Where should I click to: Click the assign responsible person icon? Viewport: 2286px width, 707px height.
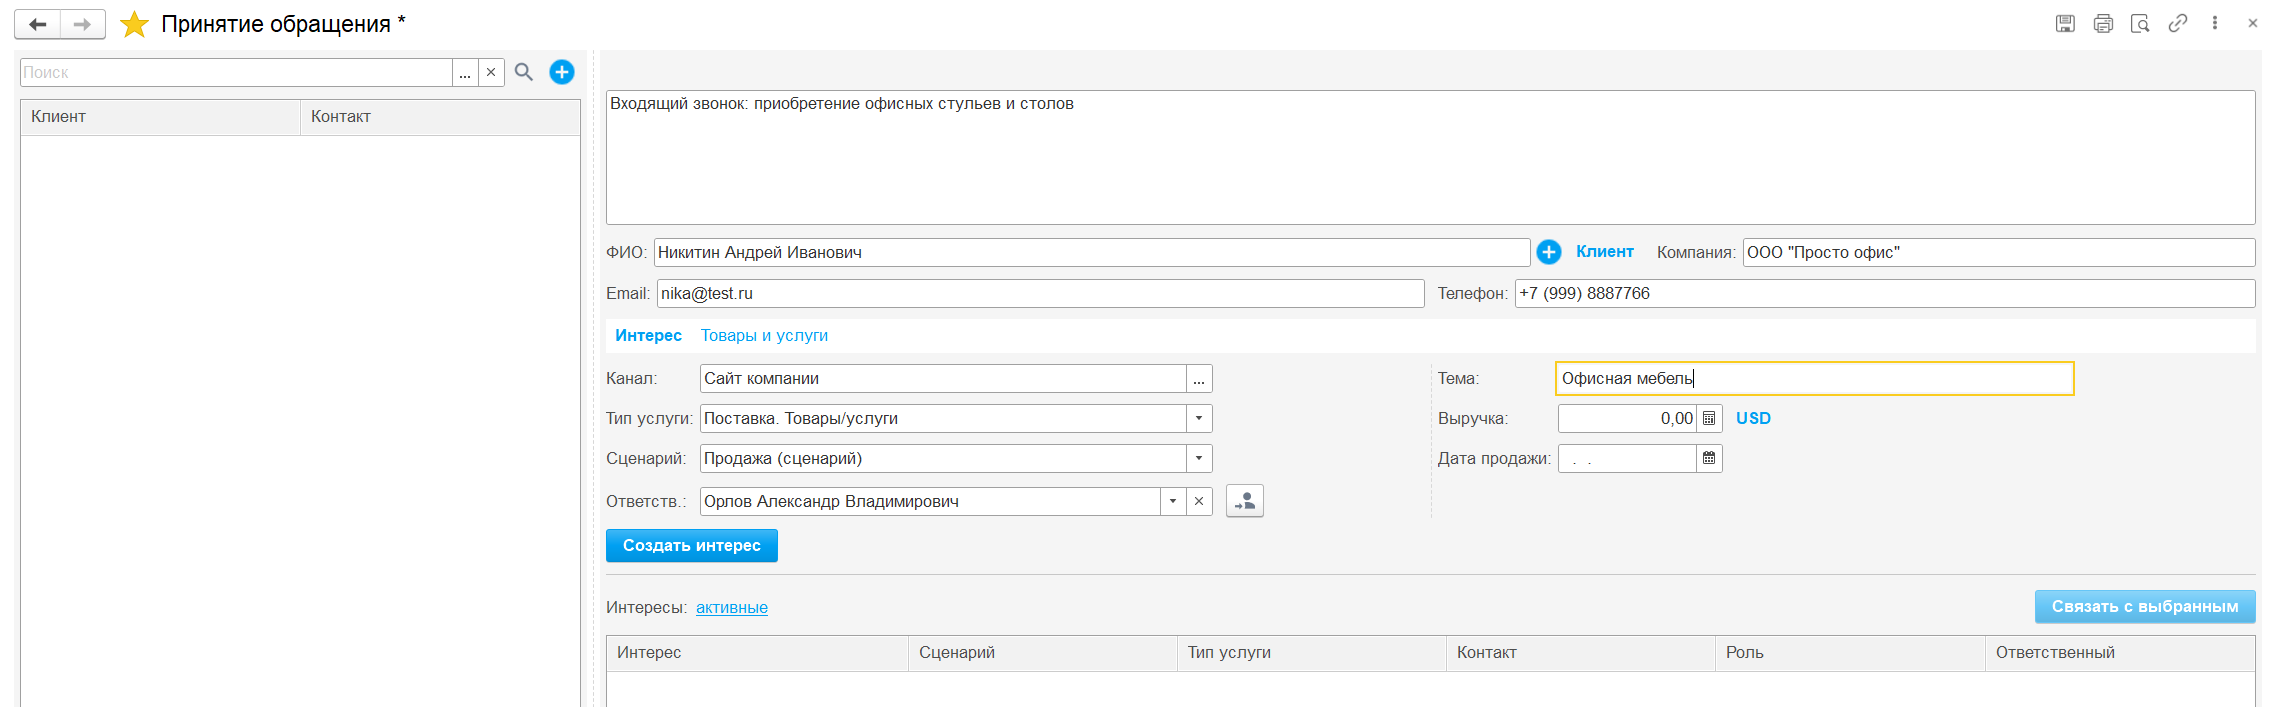(1244, 501)
